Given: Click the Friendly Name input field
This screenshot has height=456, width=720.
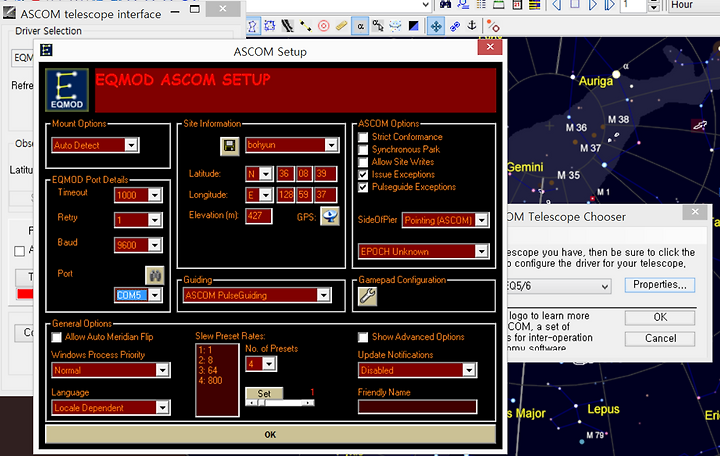Looking at the screenshot, I should point(417,407).
